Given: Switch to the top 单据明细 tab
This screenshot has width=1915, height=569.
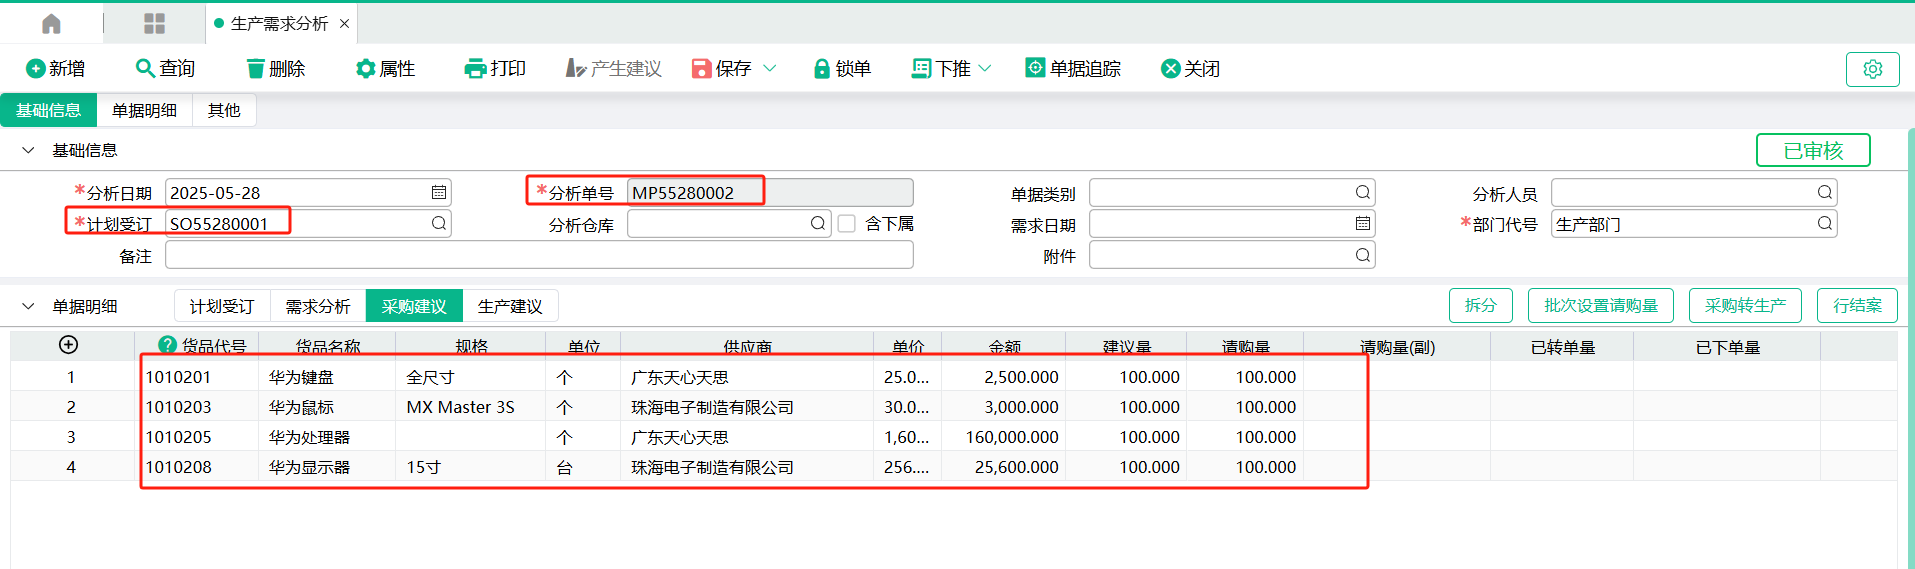Looking at the screenshot, I should tap(144, 110).
